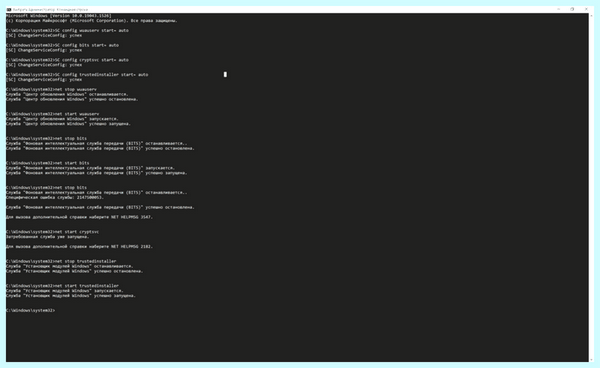Click the 'Microsoft Windows [Version 10.0.19043.1526]' line
The height and width of the screenshot is (368, 600).
pyautogui.click(x=59, y=16)
